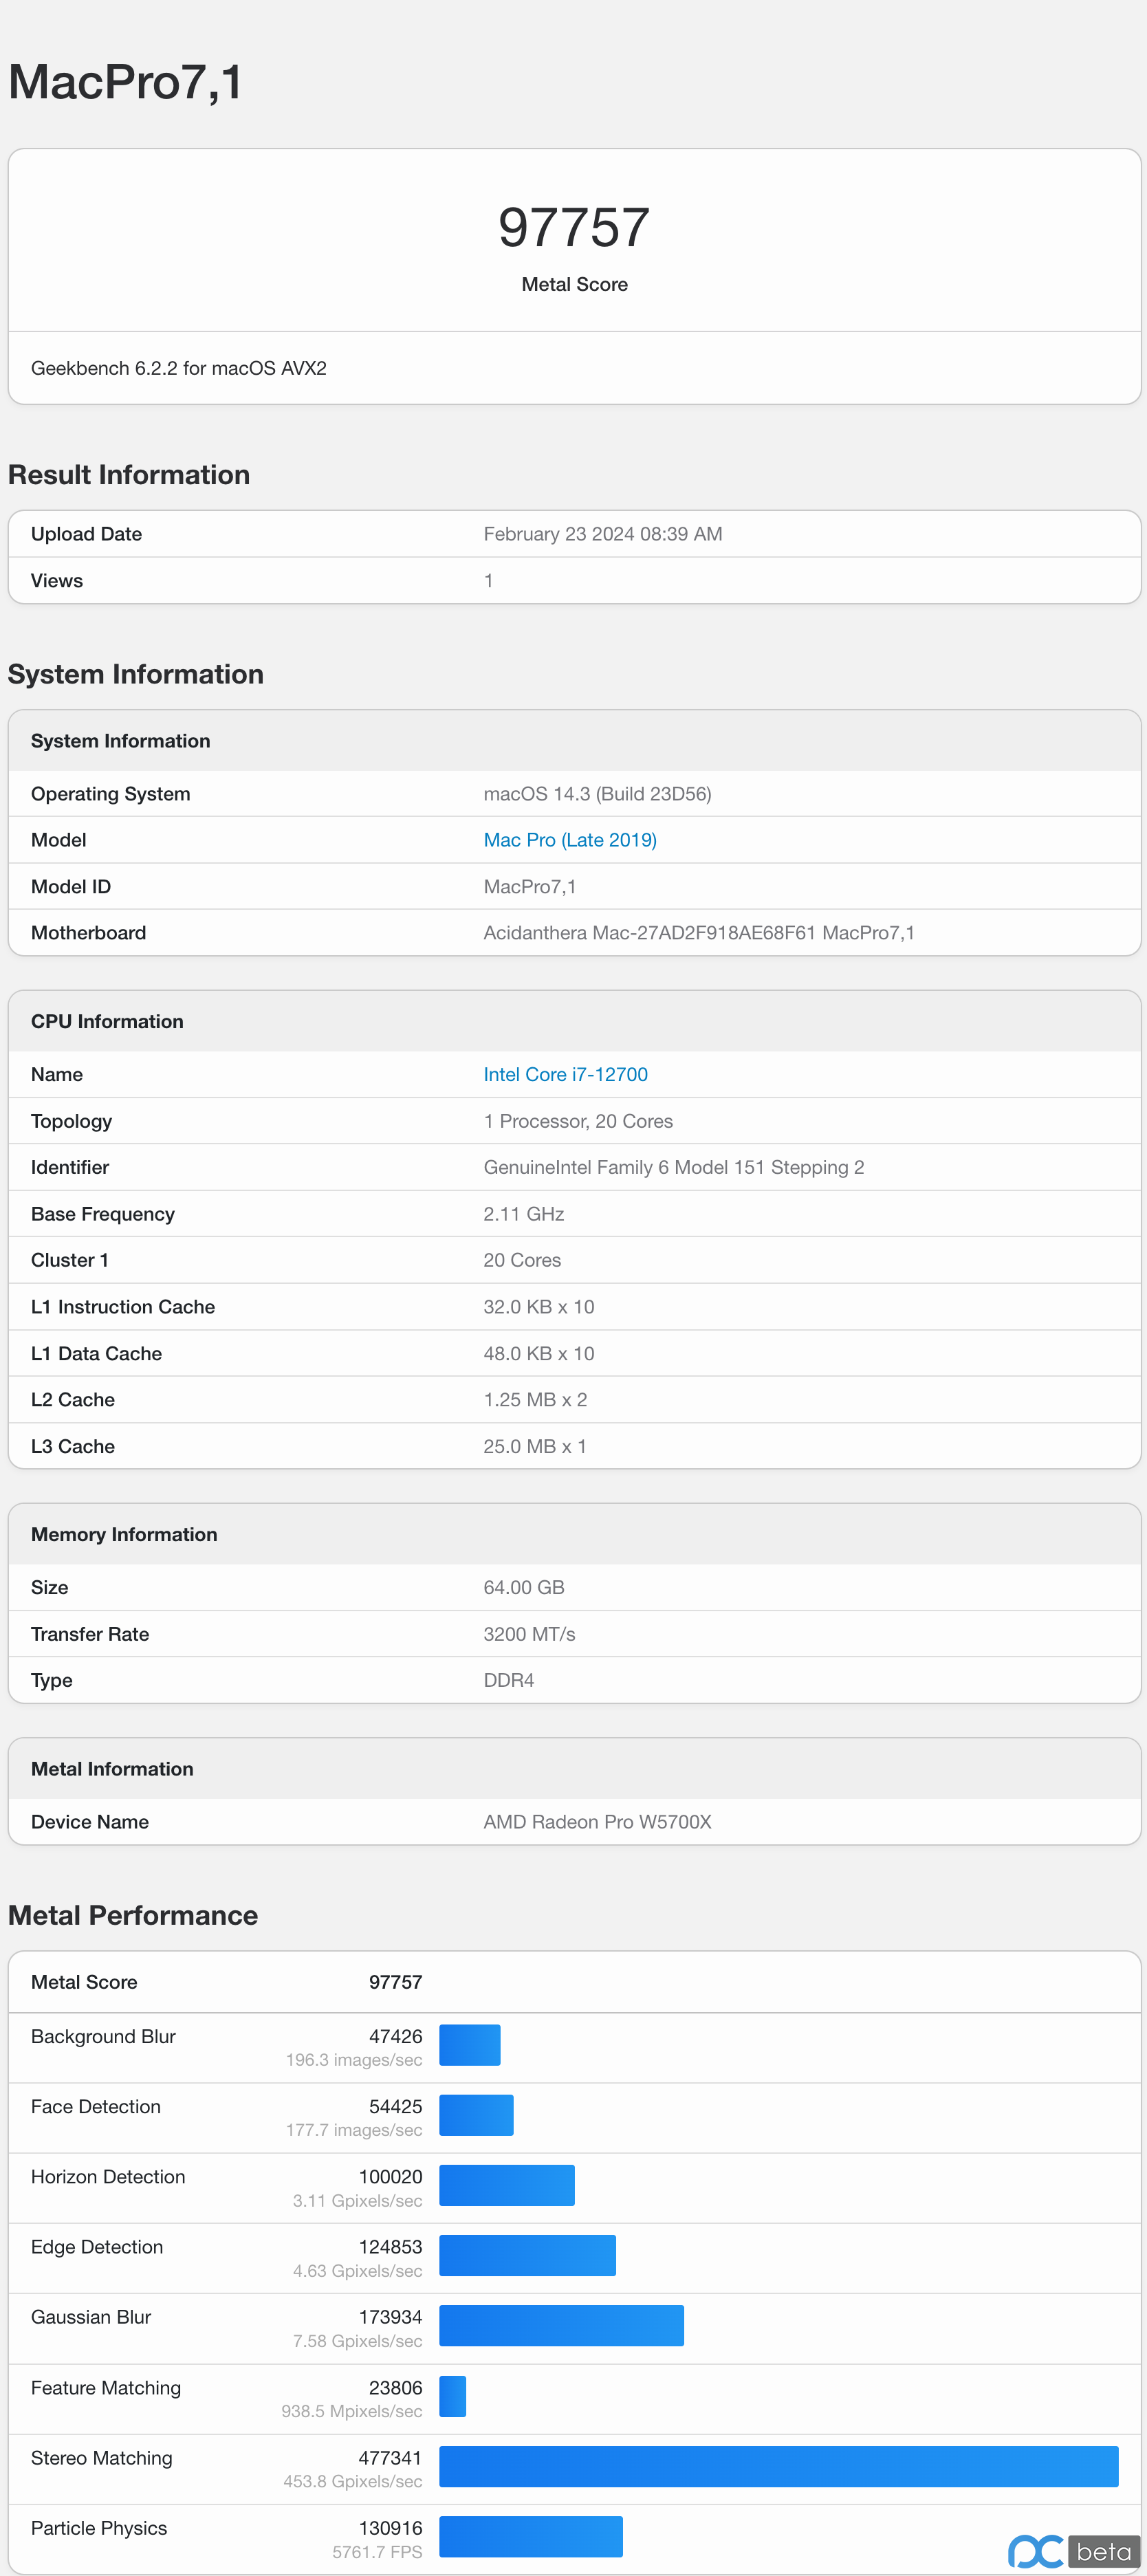Image resolution: width=1147 pixels, height=2576 pixels.
Task: Click the Stereo Matching score bar
Action: (x=778, y=2466)
